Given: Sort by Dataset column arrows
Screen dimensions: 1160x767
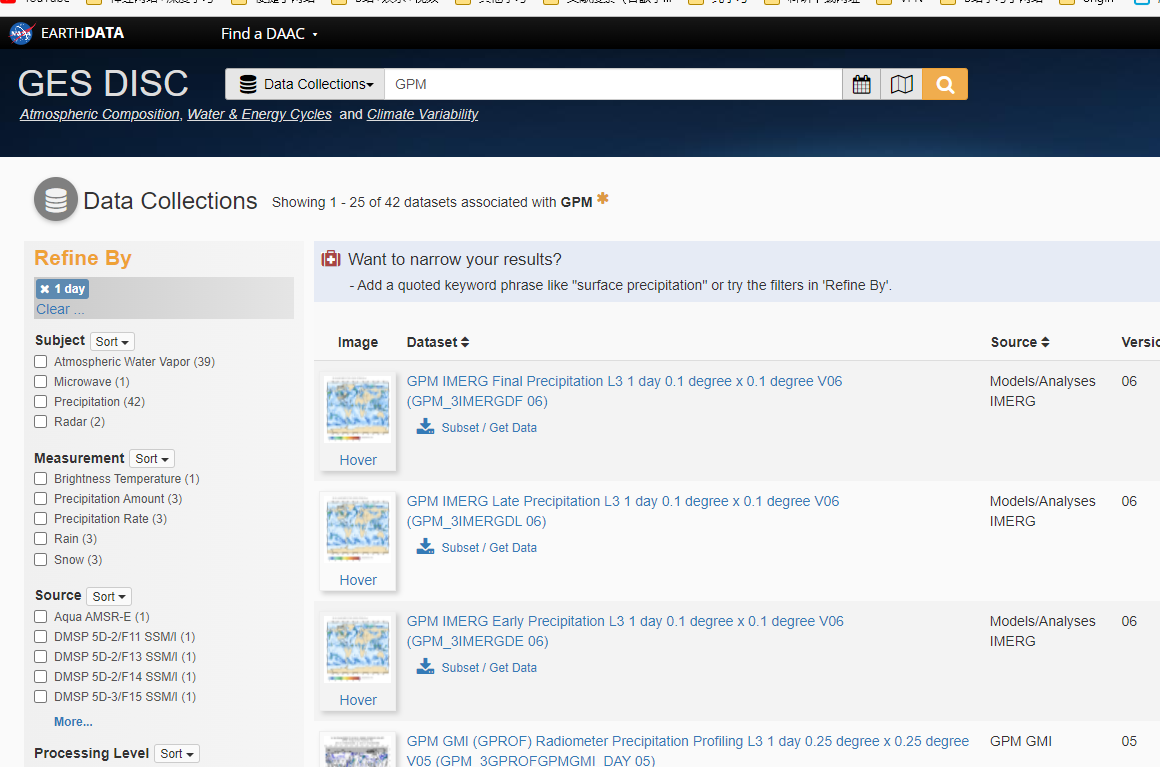Looking at the screenshot, I should pos(465,342).
